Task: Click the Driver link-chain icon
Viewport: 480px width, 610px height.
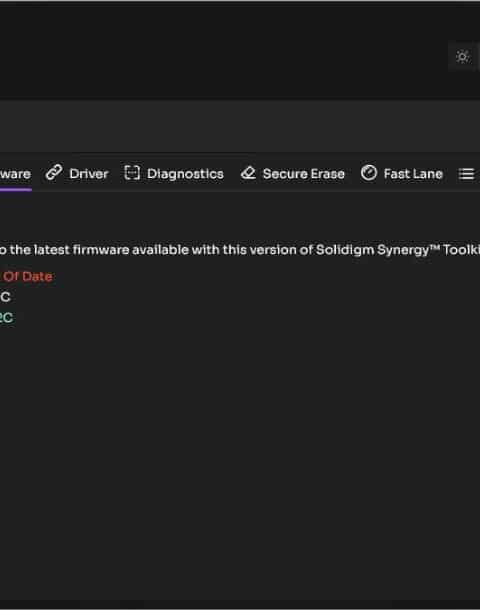Action: (54, 172)
